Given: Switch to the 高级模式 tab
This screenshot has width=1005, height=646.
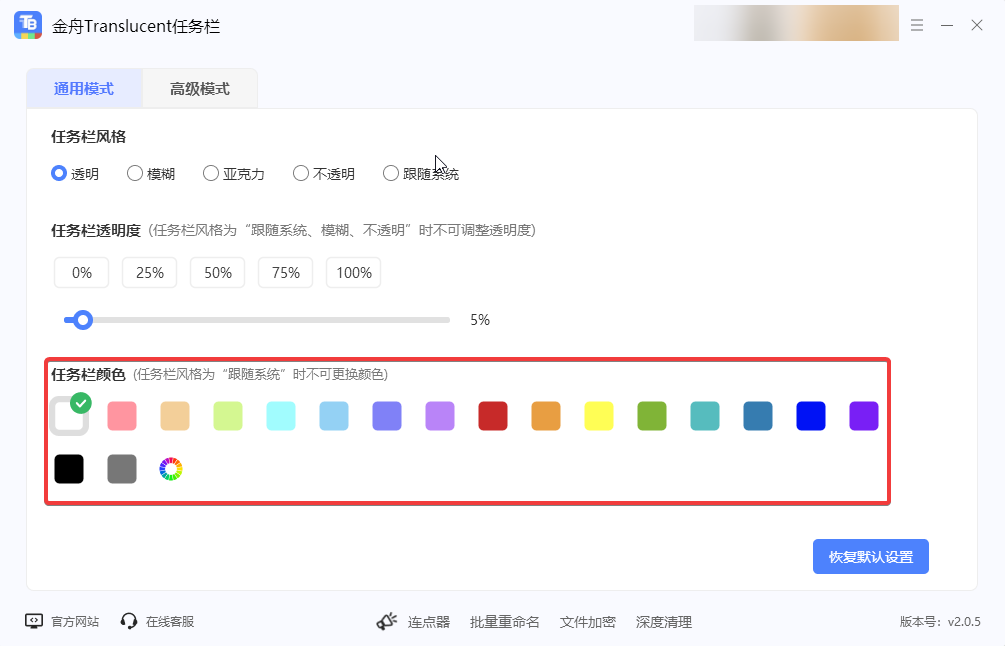Looking at the screenshot, I should 199,88.
